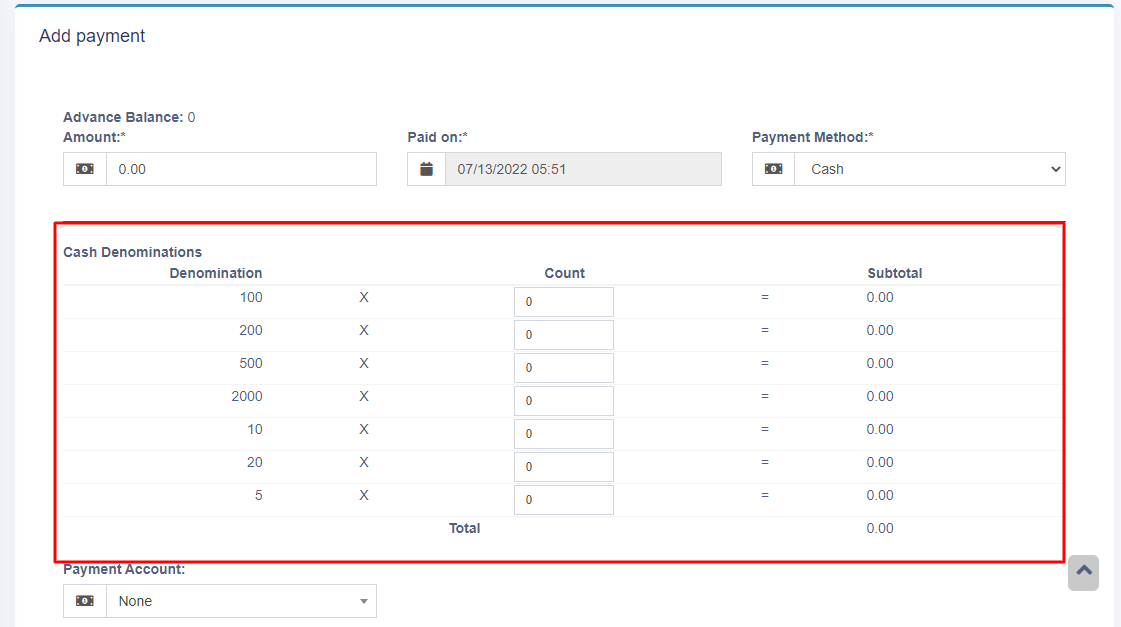Open the Paid on date field
The image size is (1121, 627).
pos(582,169)
